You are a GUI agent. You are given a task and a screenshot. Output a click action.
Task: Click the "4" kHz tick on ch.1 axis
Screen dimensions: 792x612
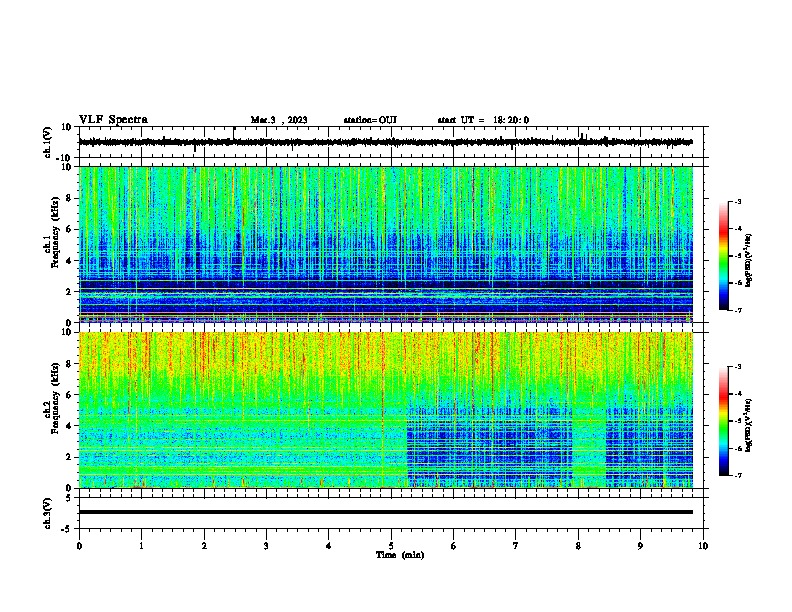click(x=70, y=261)
